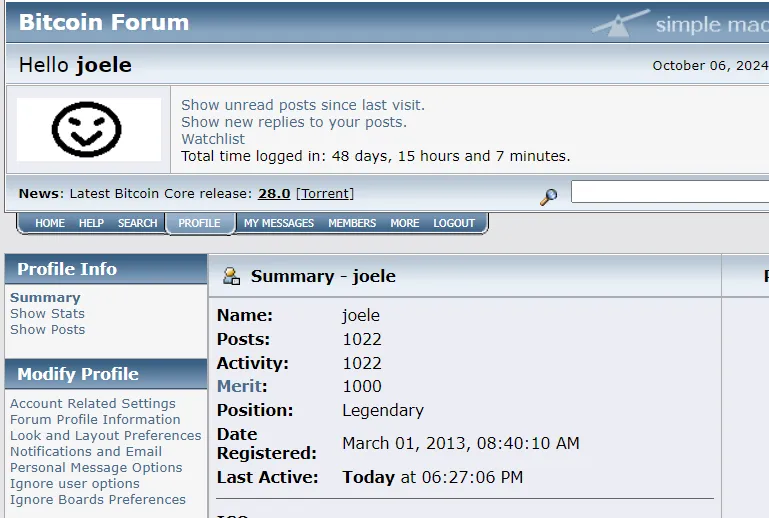Click the Torrent link in the news

[325, 194]
